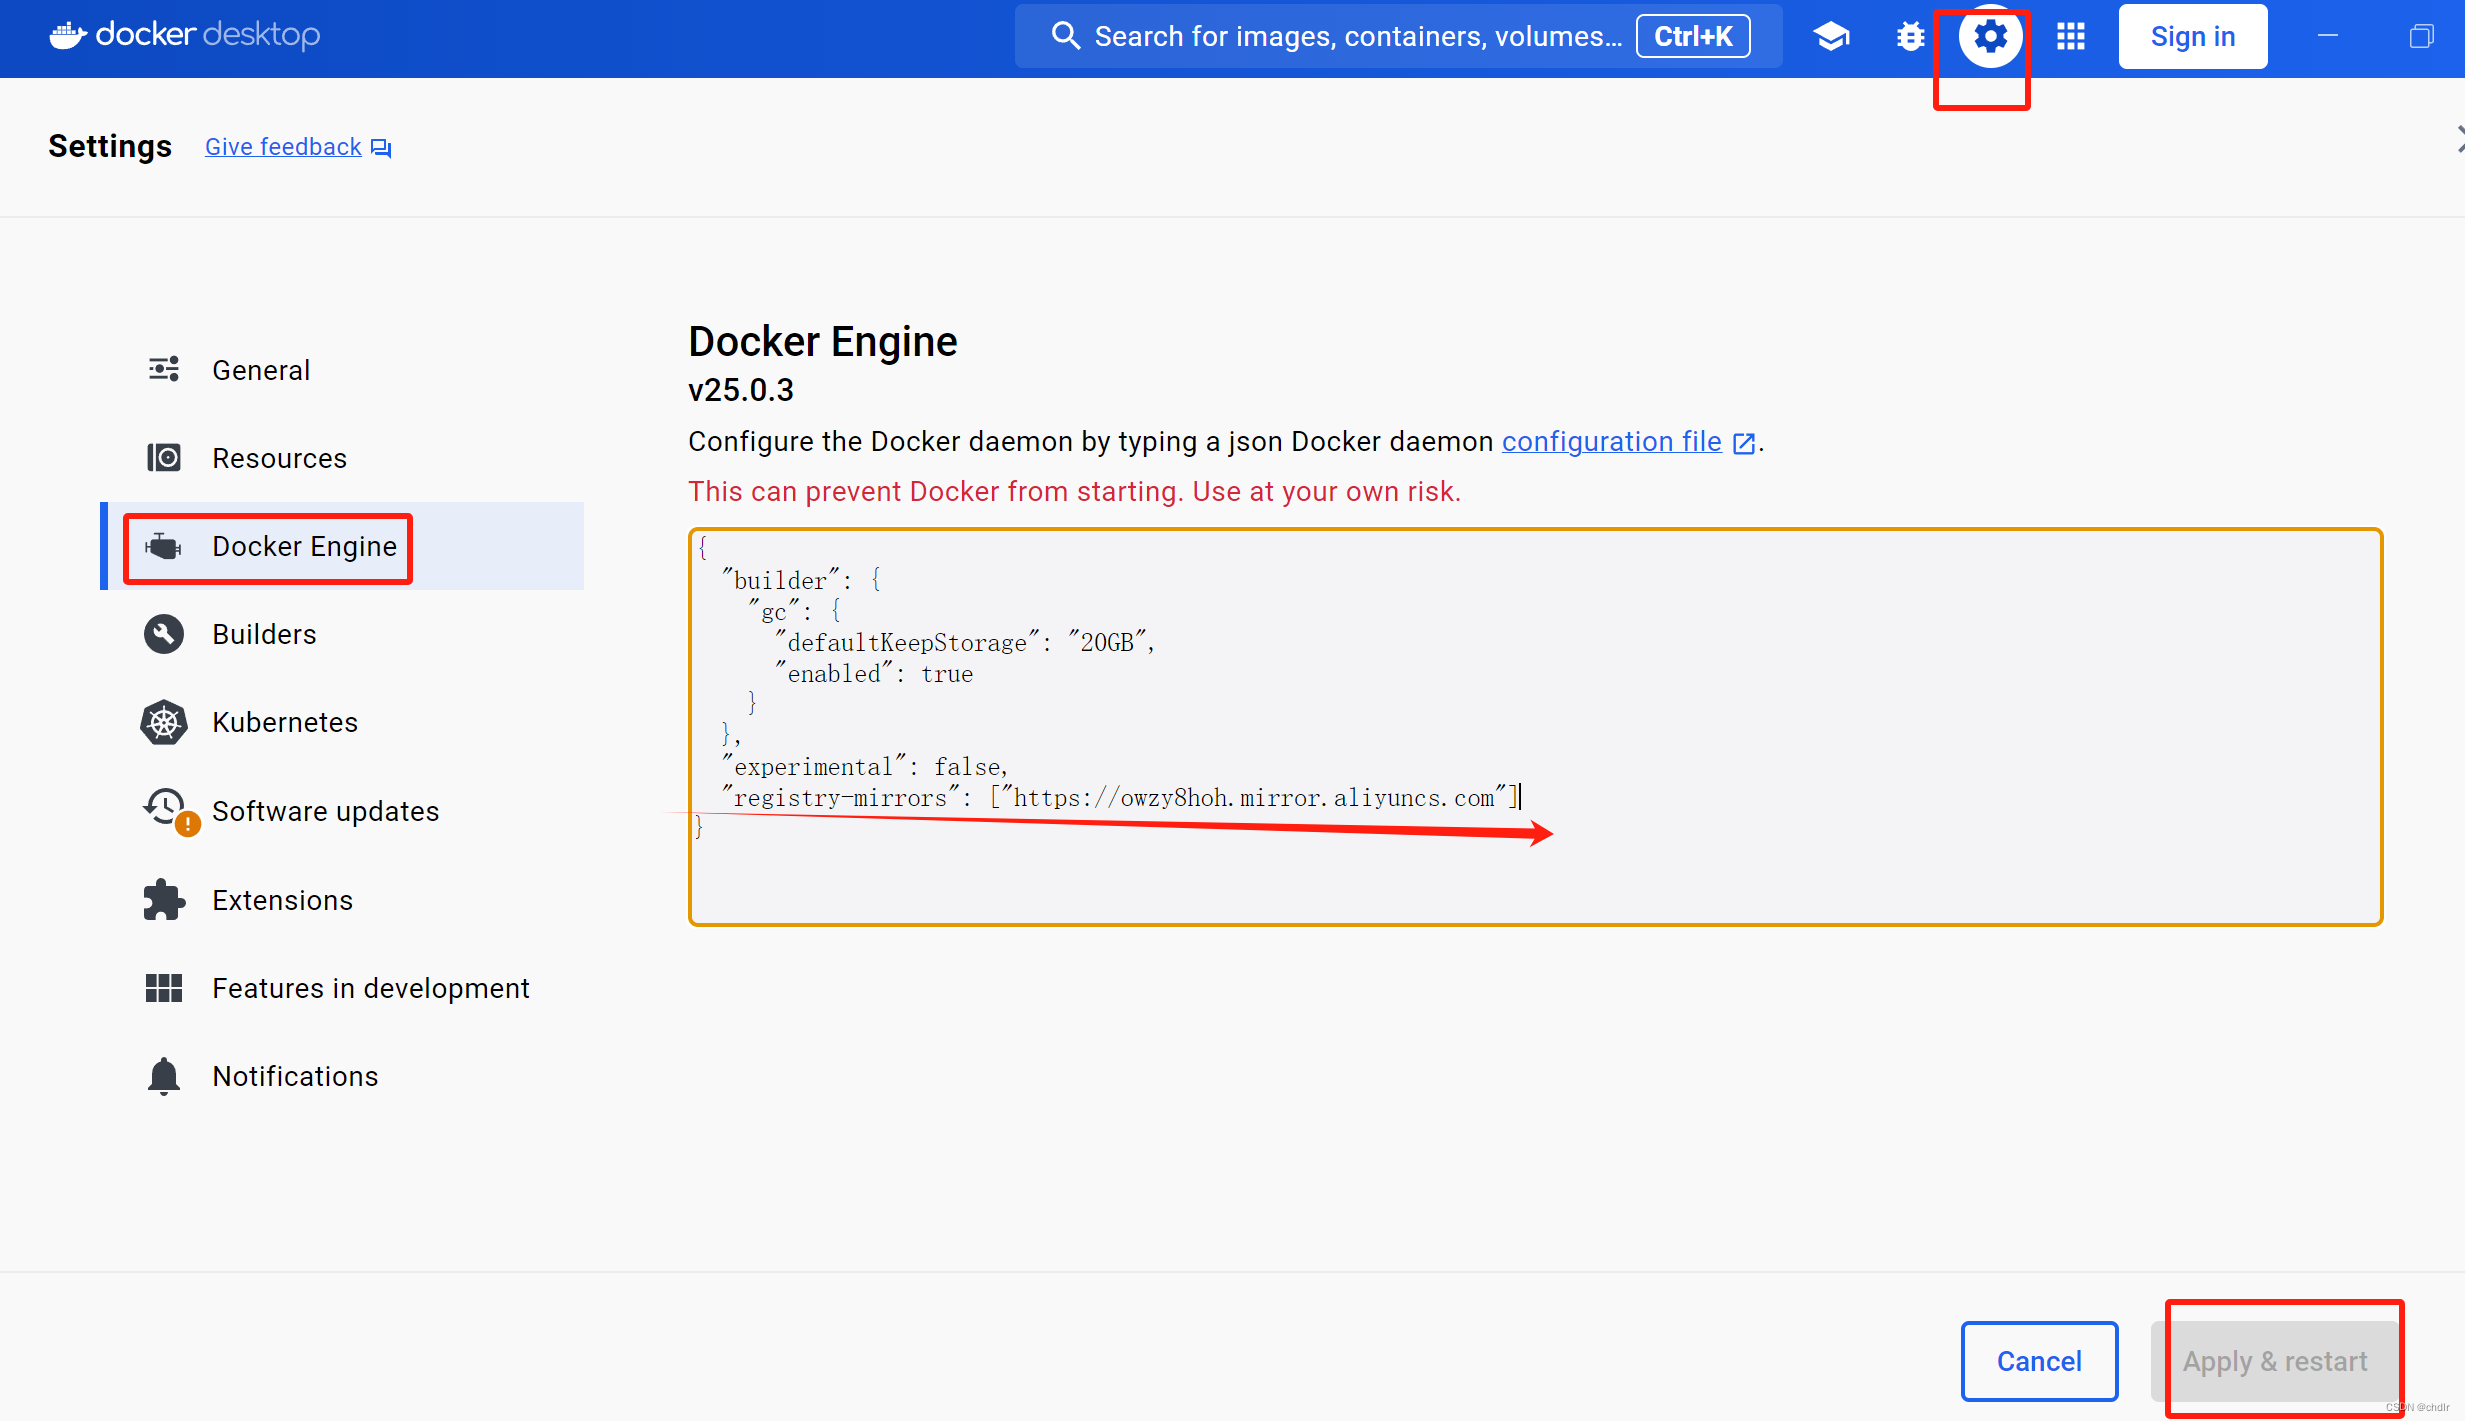2465x1421 pixels.
Task: Open Settings via the gear icon
Action: pyautogui.click(x=1989, y=37)
